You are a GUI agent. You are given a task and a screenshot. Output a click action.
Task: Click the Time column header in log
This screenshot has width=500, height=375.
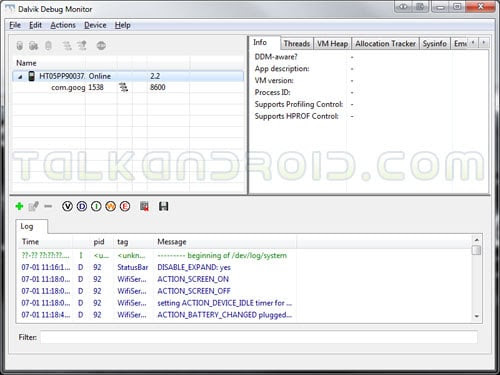[45, 242]
